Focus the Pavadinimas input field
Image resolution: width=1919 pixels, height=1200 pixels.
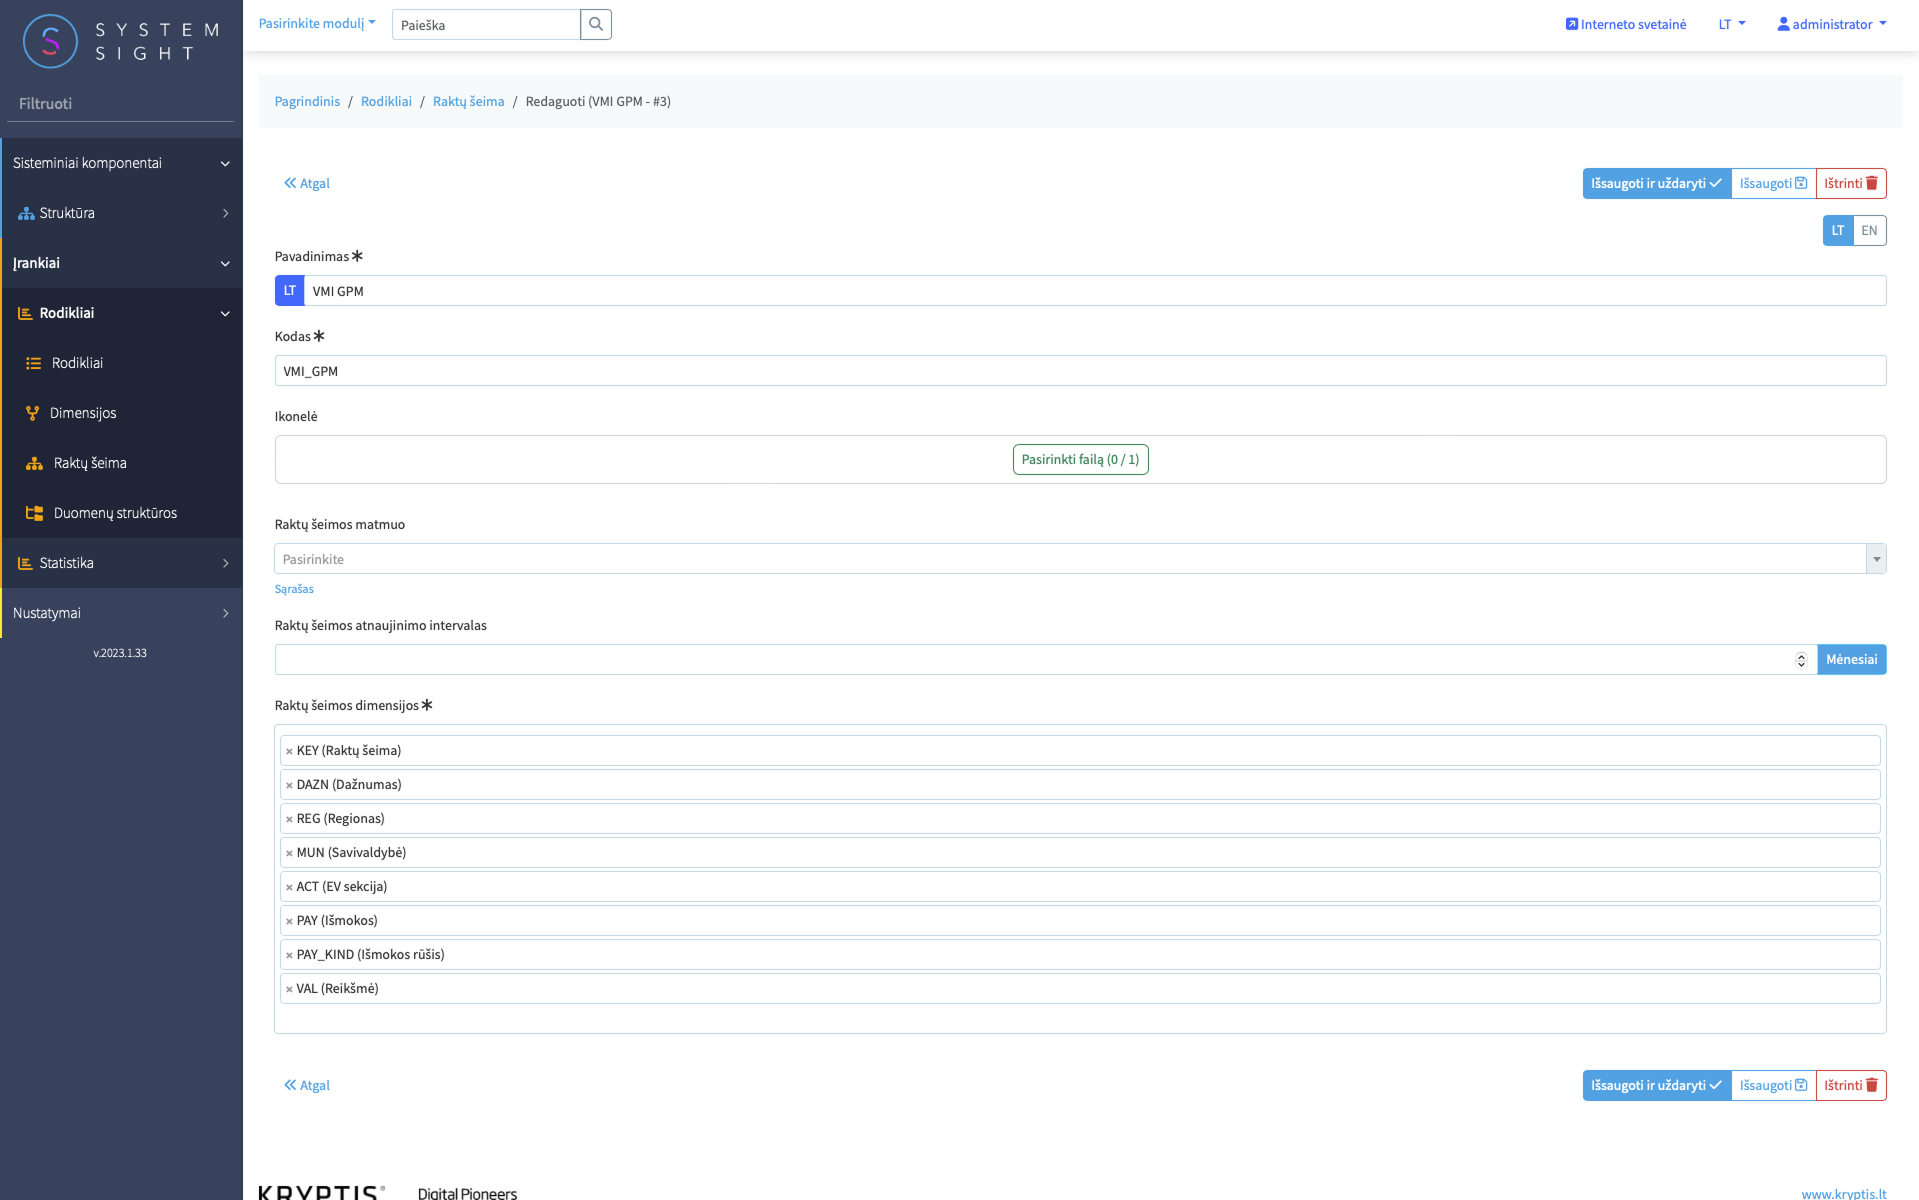[1095, 291]
